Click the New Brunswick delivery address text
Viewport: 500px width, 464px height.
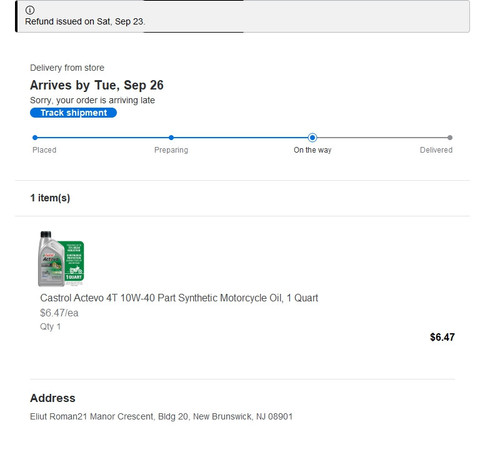[x=161, y=417]
